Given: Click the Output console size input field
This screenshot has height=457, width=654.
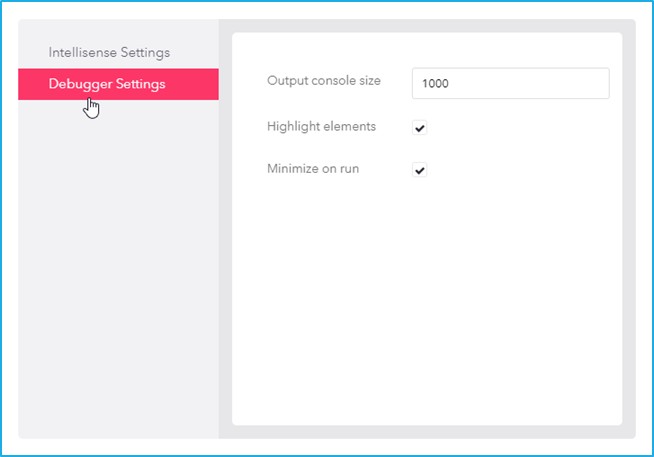Looking at the screenshot, I should [x=511, y=83].
